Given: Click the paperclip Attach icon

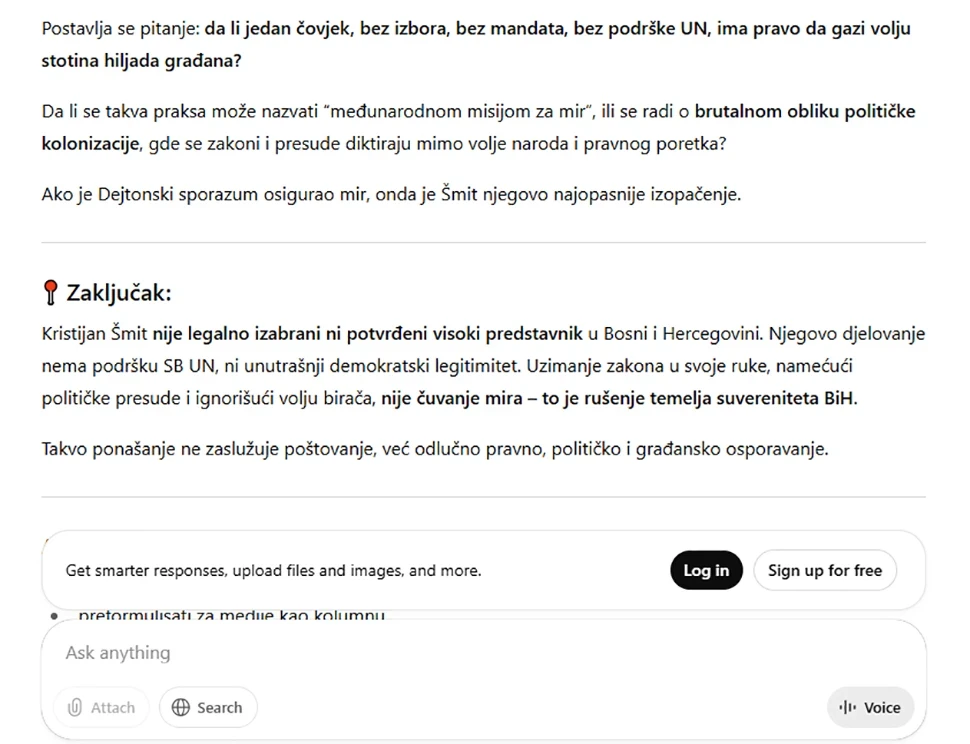Looking at the screenshot, I should 75,707.
